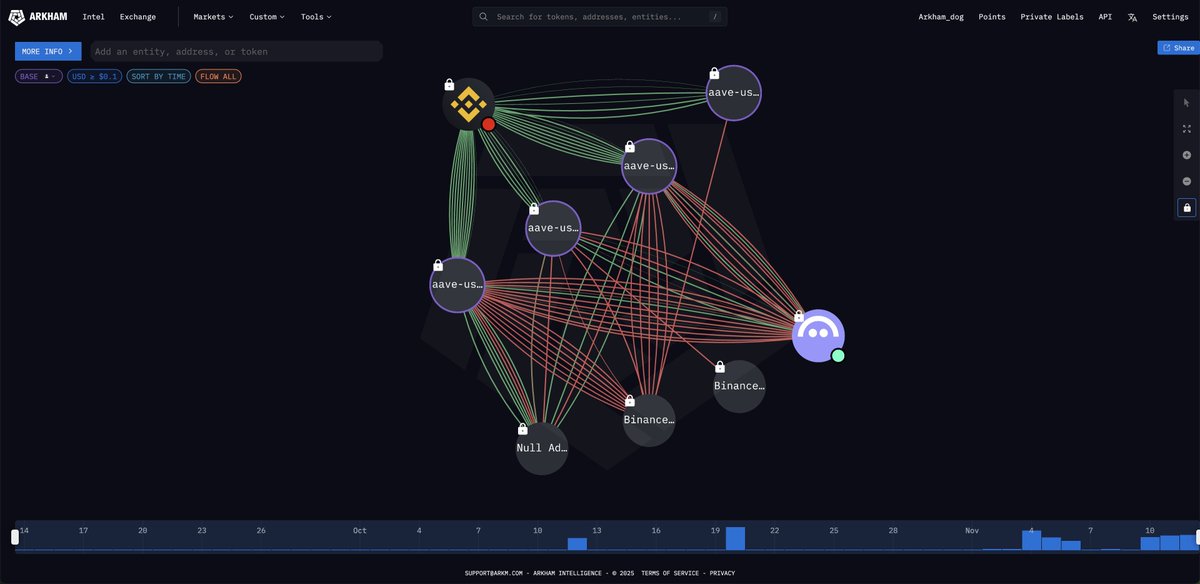
Task: Click the timeline's left range handle
Action: pyautogui.click(x=15, y=537)
